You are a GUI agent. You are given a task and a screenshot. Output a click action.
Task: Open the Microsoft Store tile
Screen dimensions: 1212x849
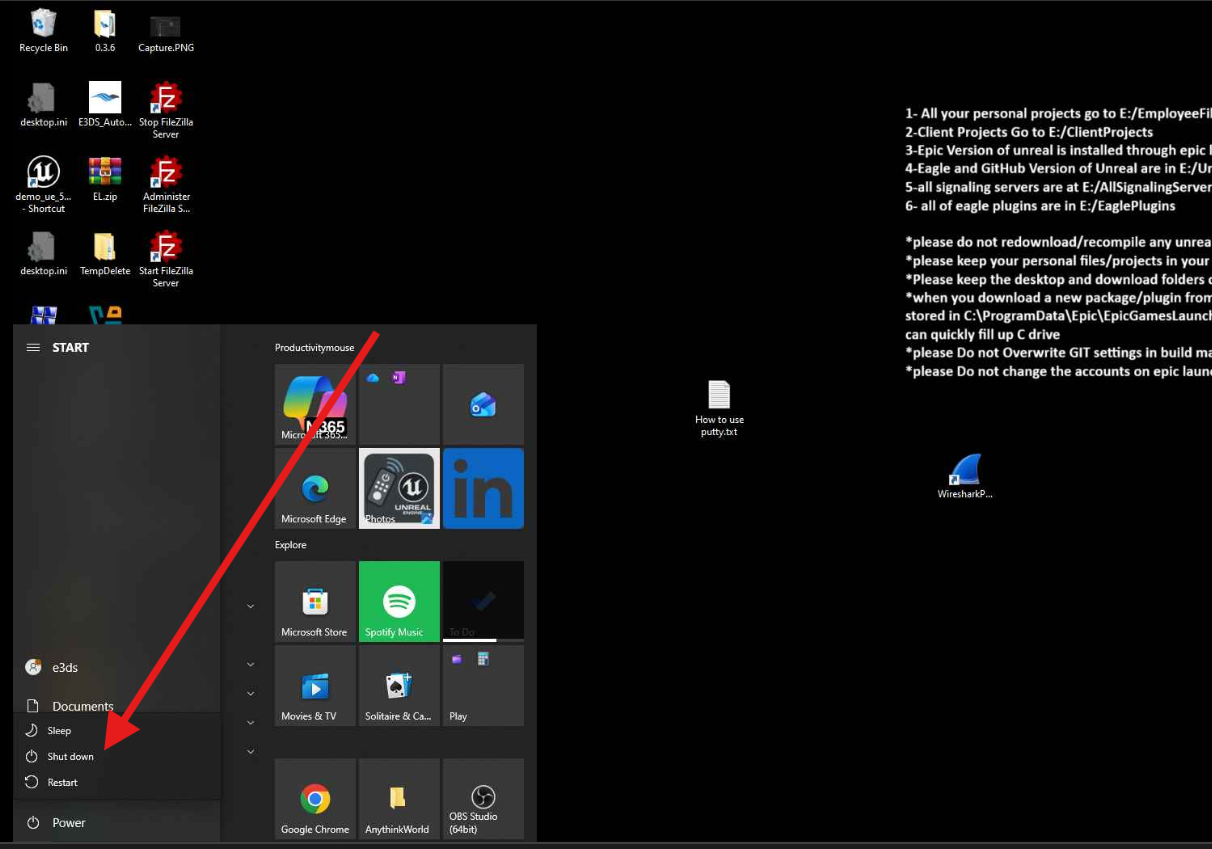[315, 601]
